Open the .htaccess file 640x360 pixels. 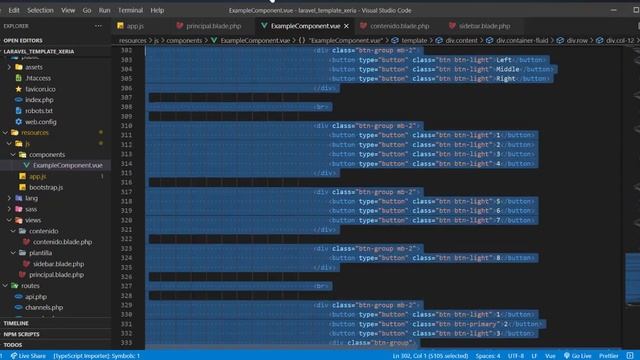38,78
